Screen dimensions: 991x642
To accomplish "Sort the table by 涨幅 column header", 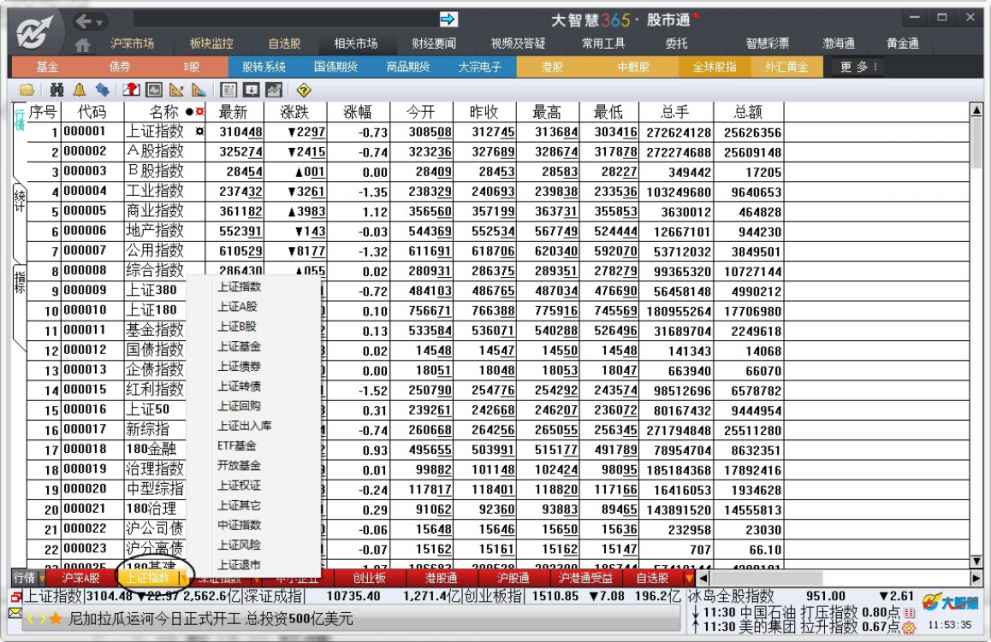I will [x=358, y=112].
